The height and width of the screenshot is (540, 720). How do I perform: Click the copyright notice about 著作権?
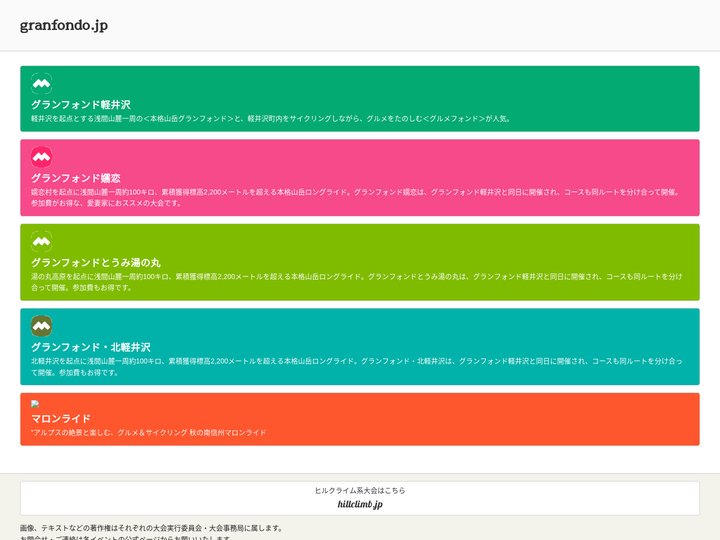[152, 528]
